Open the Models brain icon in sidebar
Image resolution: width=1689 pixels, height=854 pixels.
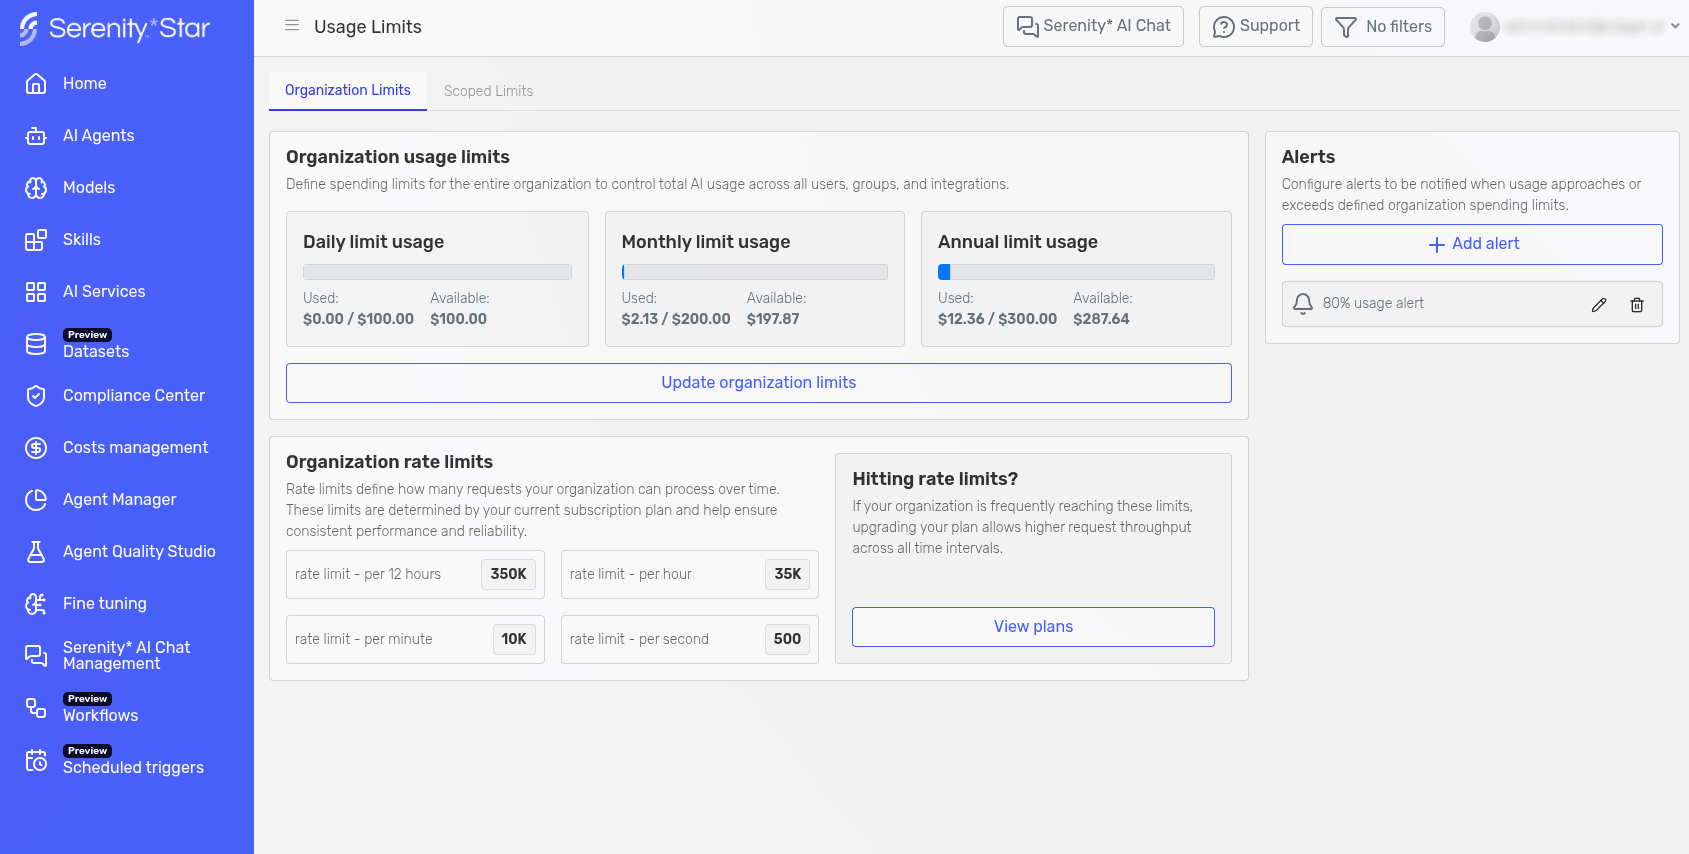coord(36,188)
